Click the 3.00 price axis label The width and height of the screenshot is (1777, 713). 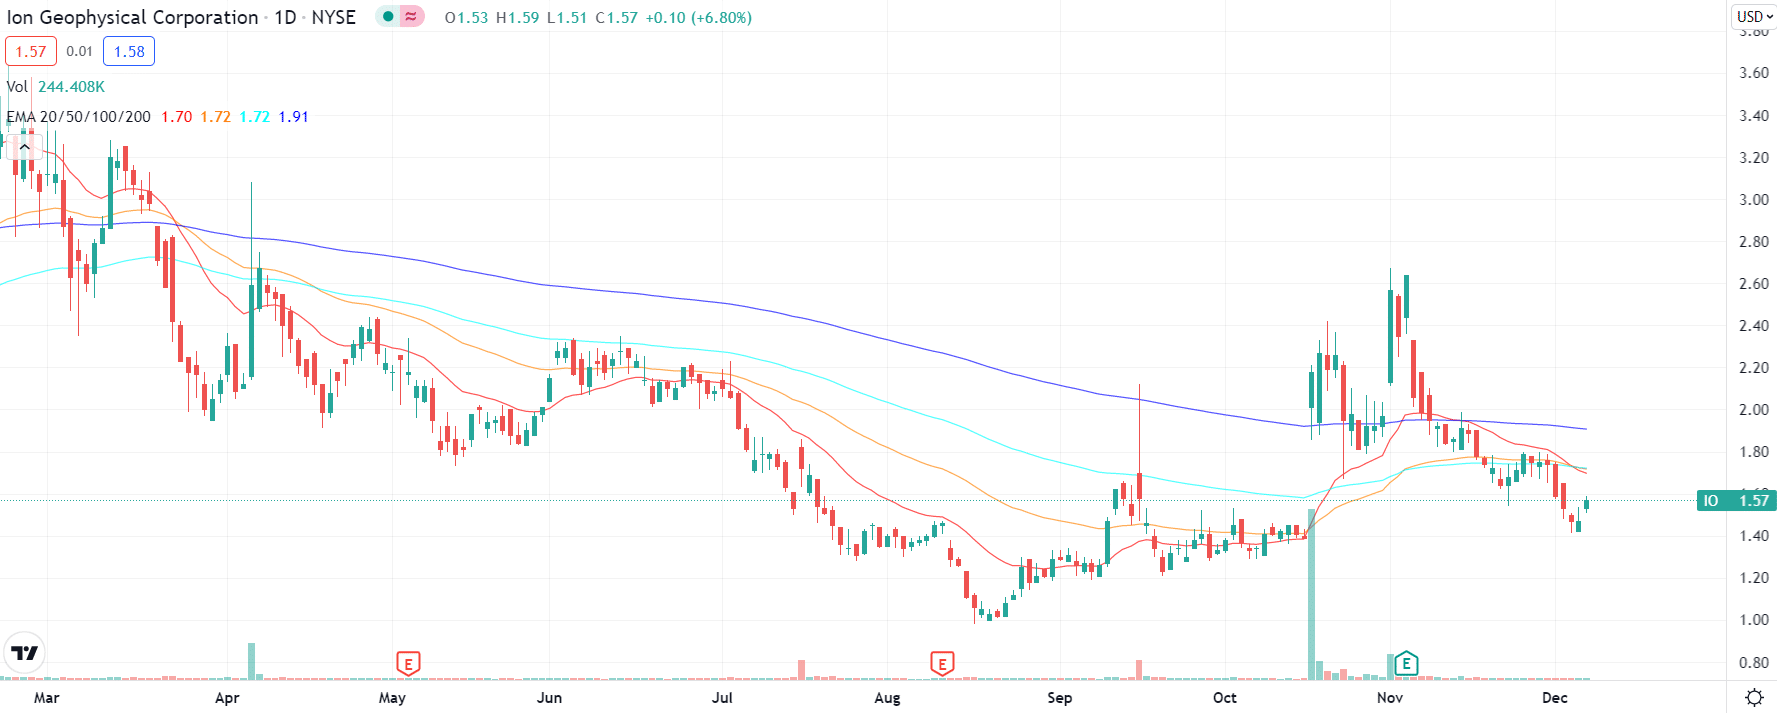tap(1754, 199)
